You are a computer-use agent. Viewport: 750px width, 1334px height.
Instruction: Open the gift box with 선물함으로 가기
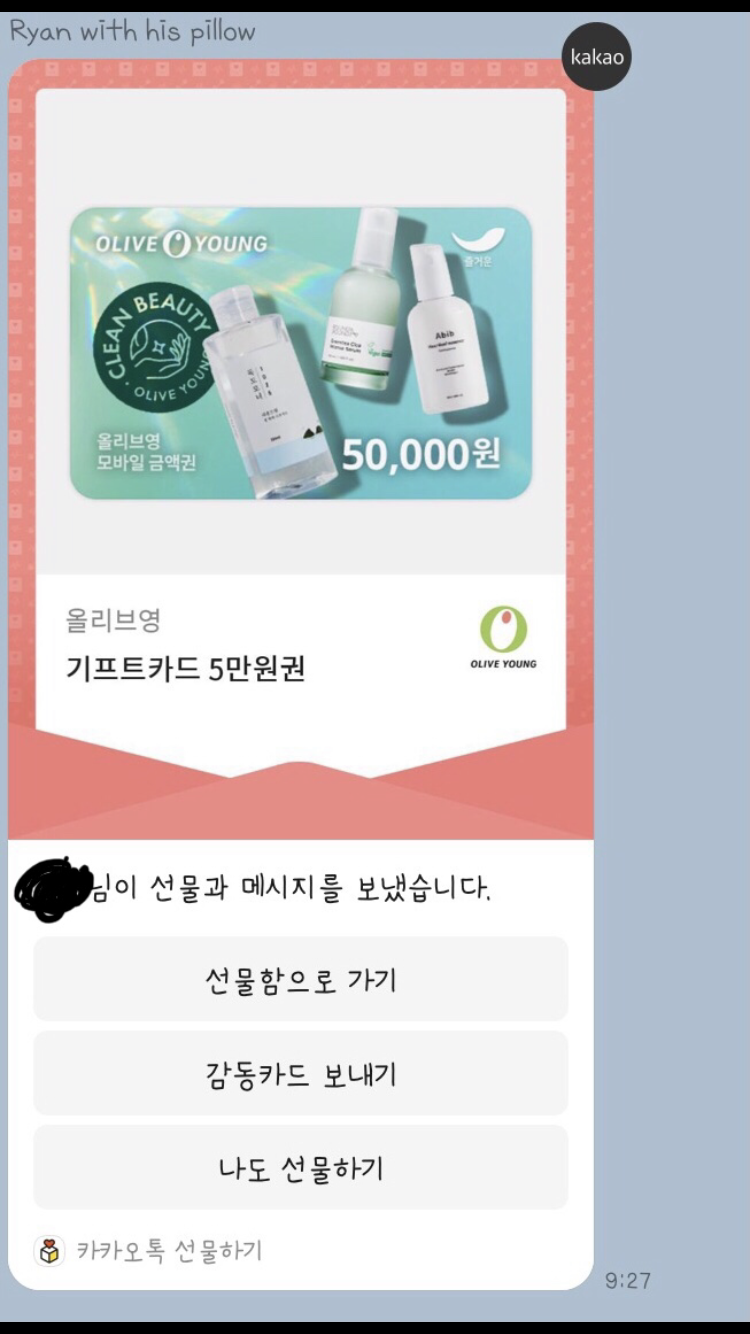[x=301, y=979]
